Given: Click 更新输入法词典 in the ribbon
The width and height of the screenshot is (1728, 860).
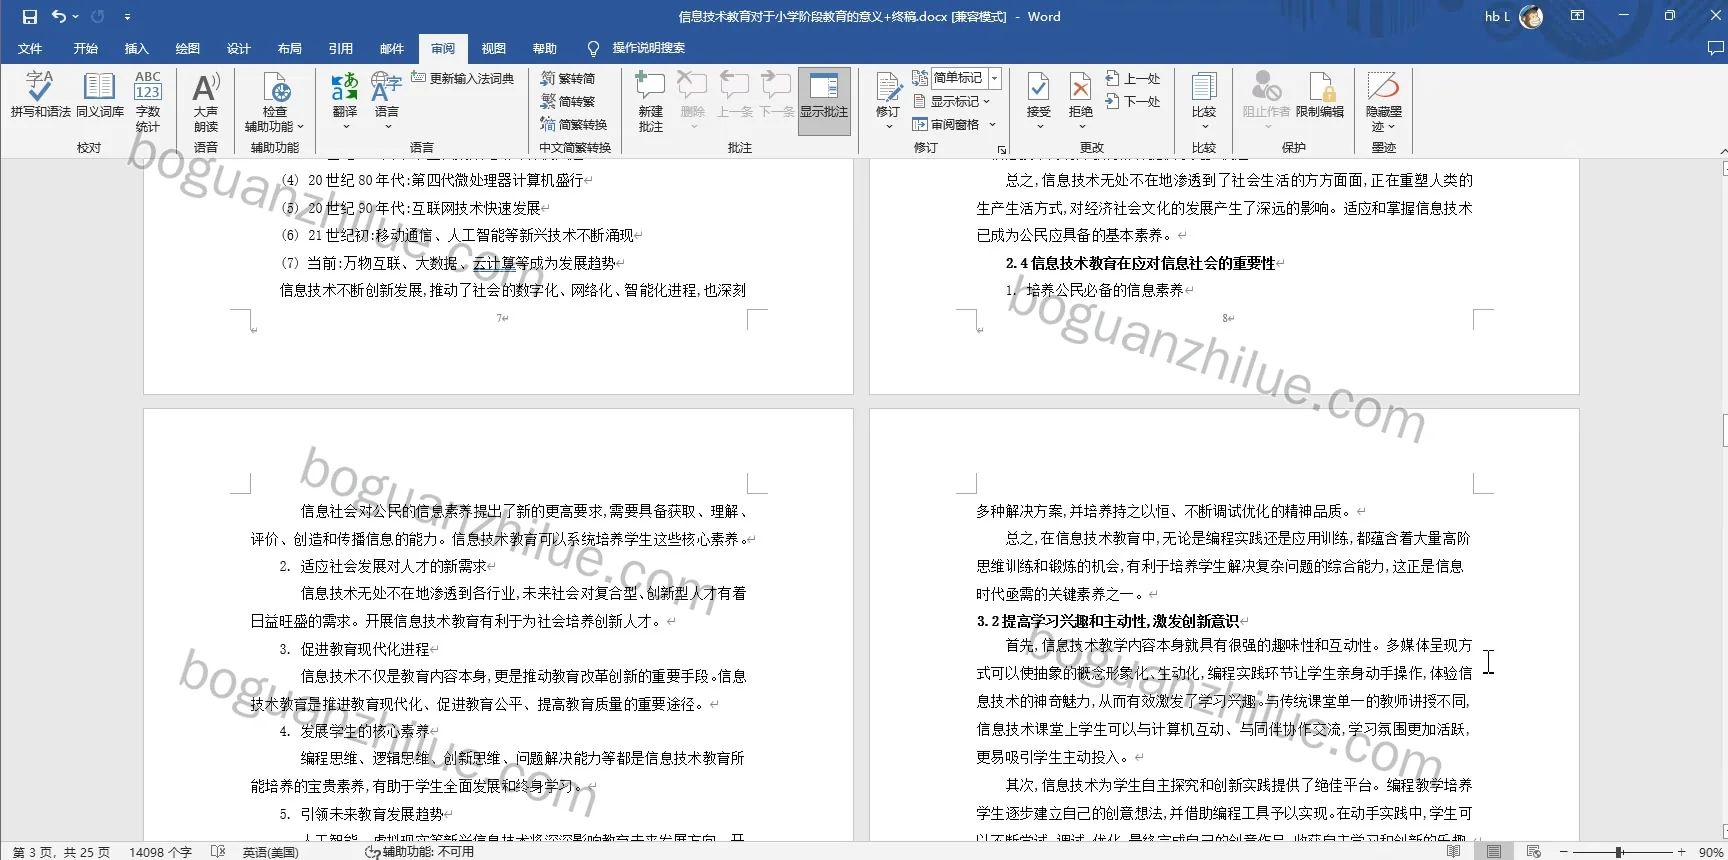Looking at the screenshot, I should [x=462, y=78].
